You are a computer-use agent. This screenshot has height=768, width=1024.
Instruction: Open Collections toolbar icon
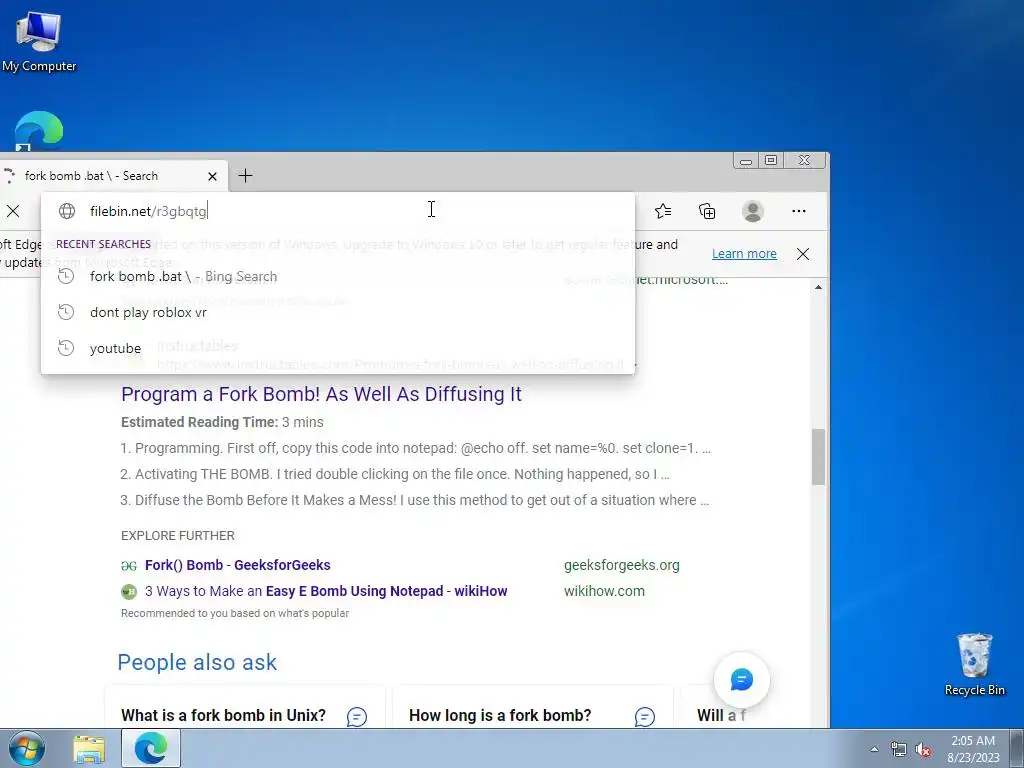(707, 211)
